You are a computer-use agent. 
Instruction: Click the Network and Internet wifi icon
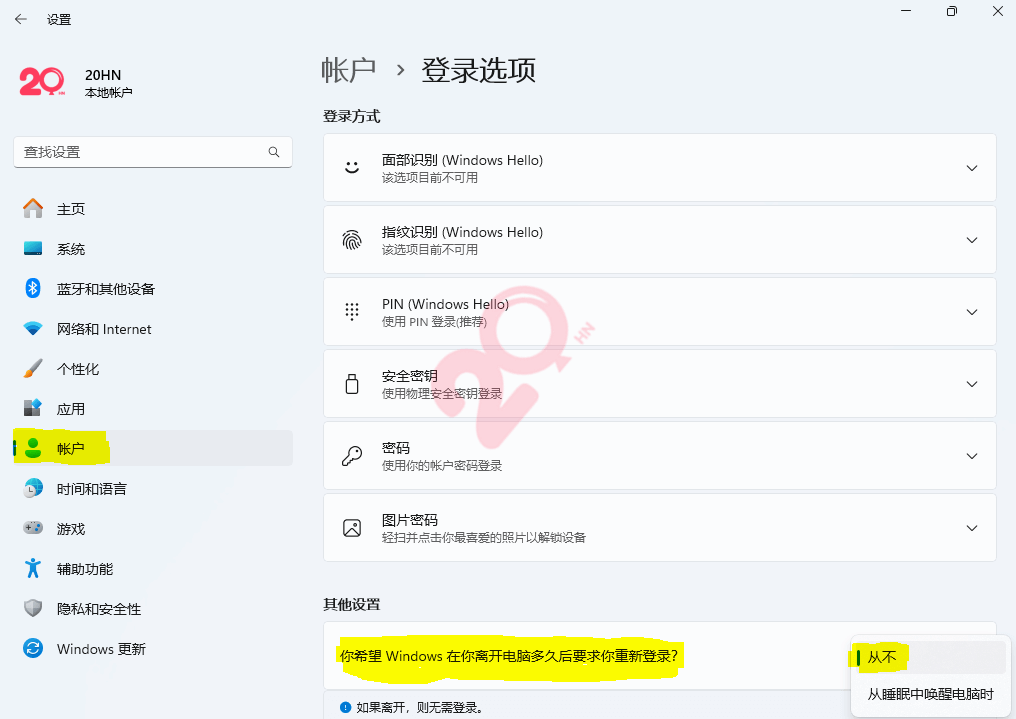(x=33, y=329)
